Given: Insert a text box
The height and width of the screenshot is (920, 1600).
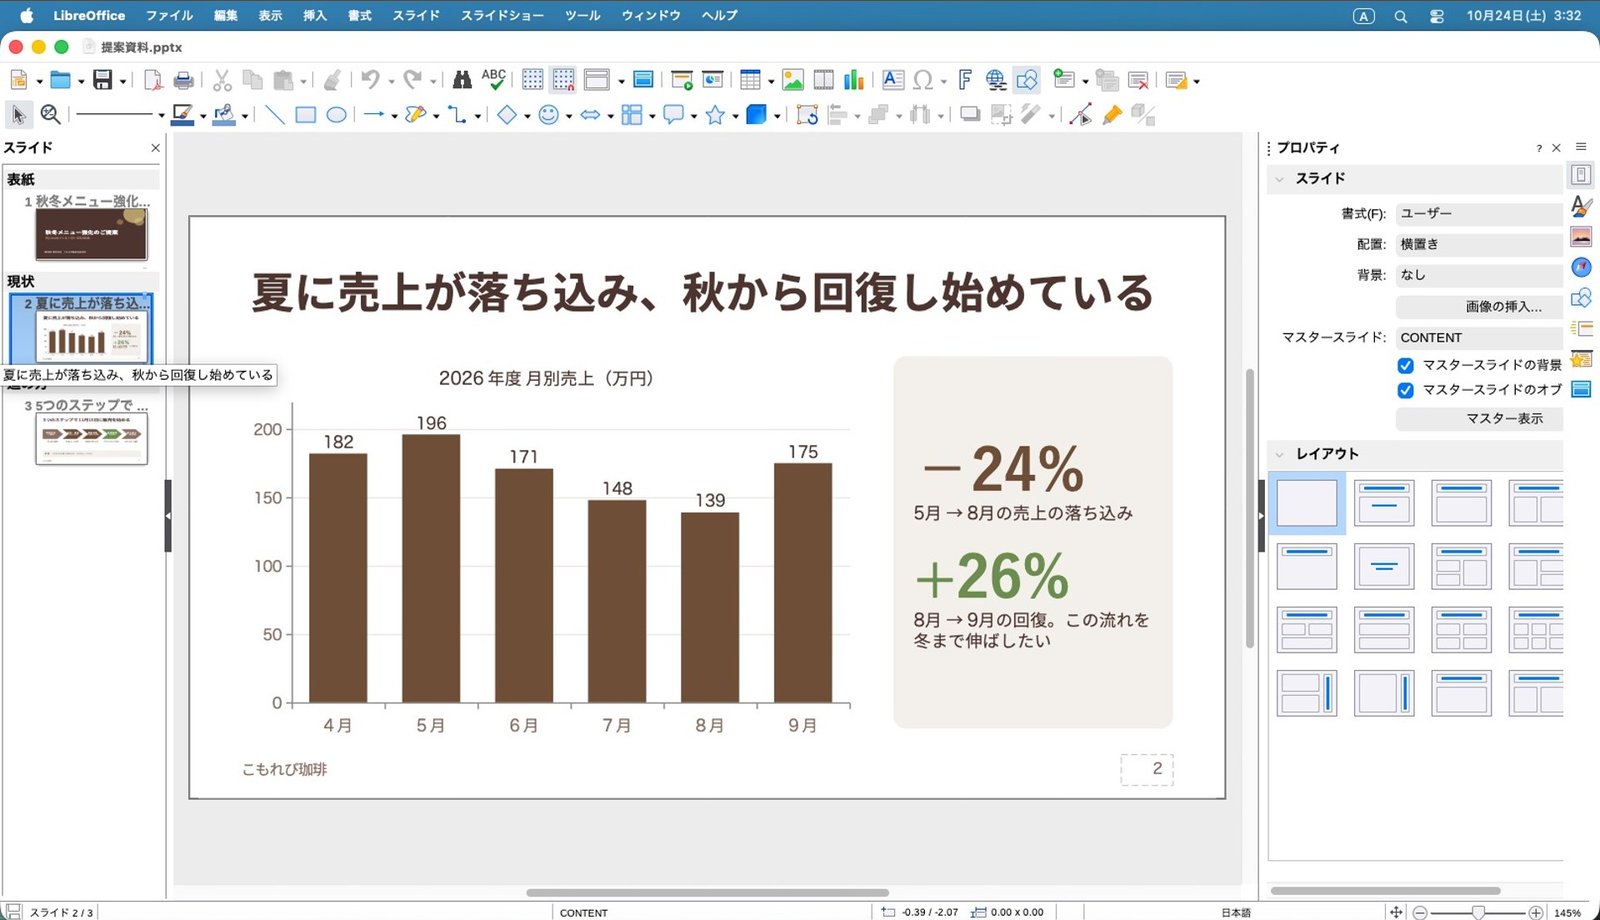Looking at the screenshot, I should (893, 80).
